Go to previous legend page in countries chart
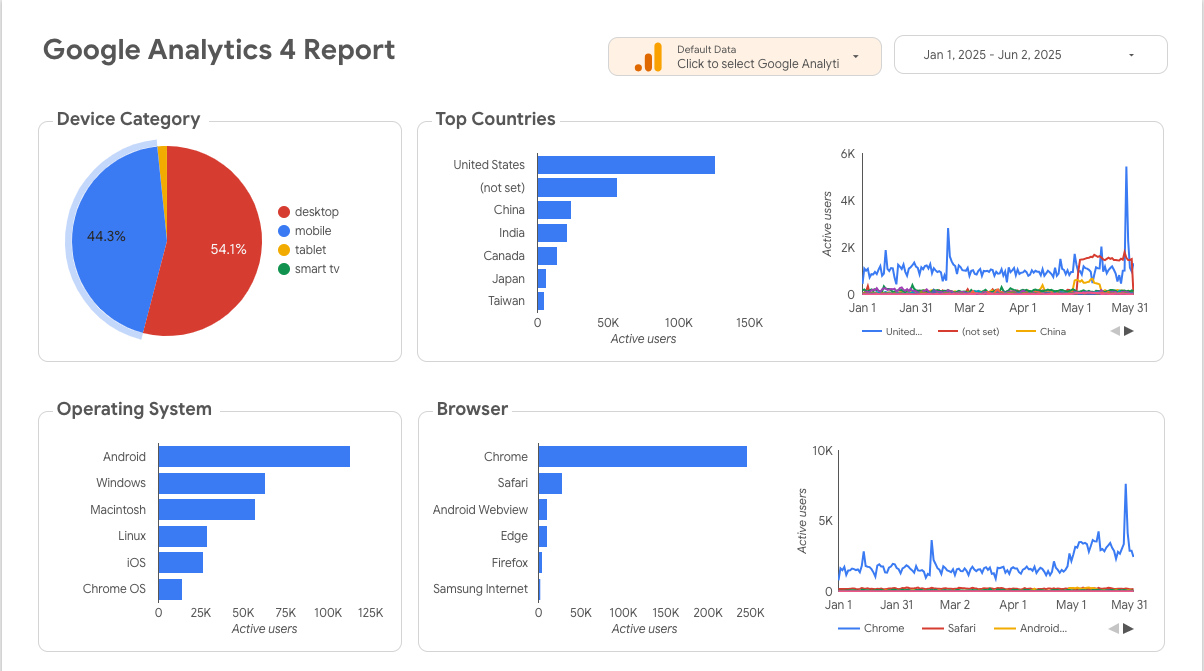 [x=1114, y=331]
